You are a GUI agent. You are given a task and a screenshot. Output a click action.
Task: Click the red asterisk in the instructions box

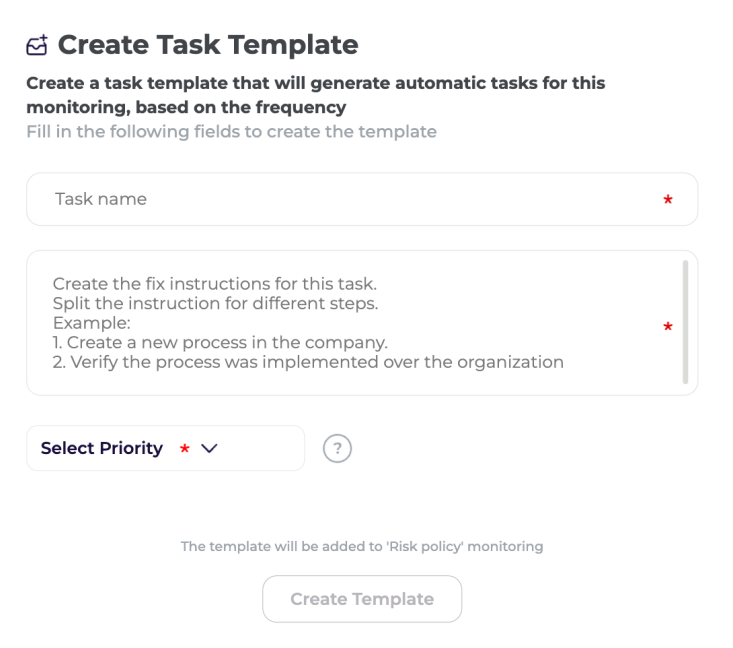tap(667, 326)
